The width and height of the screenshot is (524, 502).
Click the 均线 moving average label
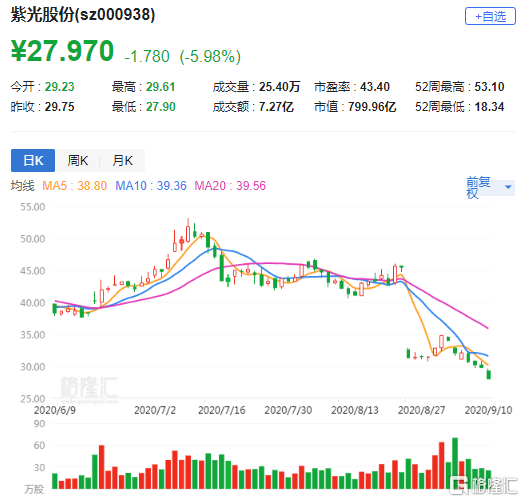pyautogui.click(x=22, y=186)
